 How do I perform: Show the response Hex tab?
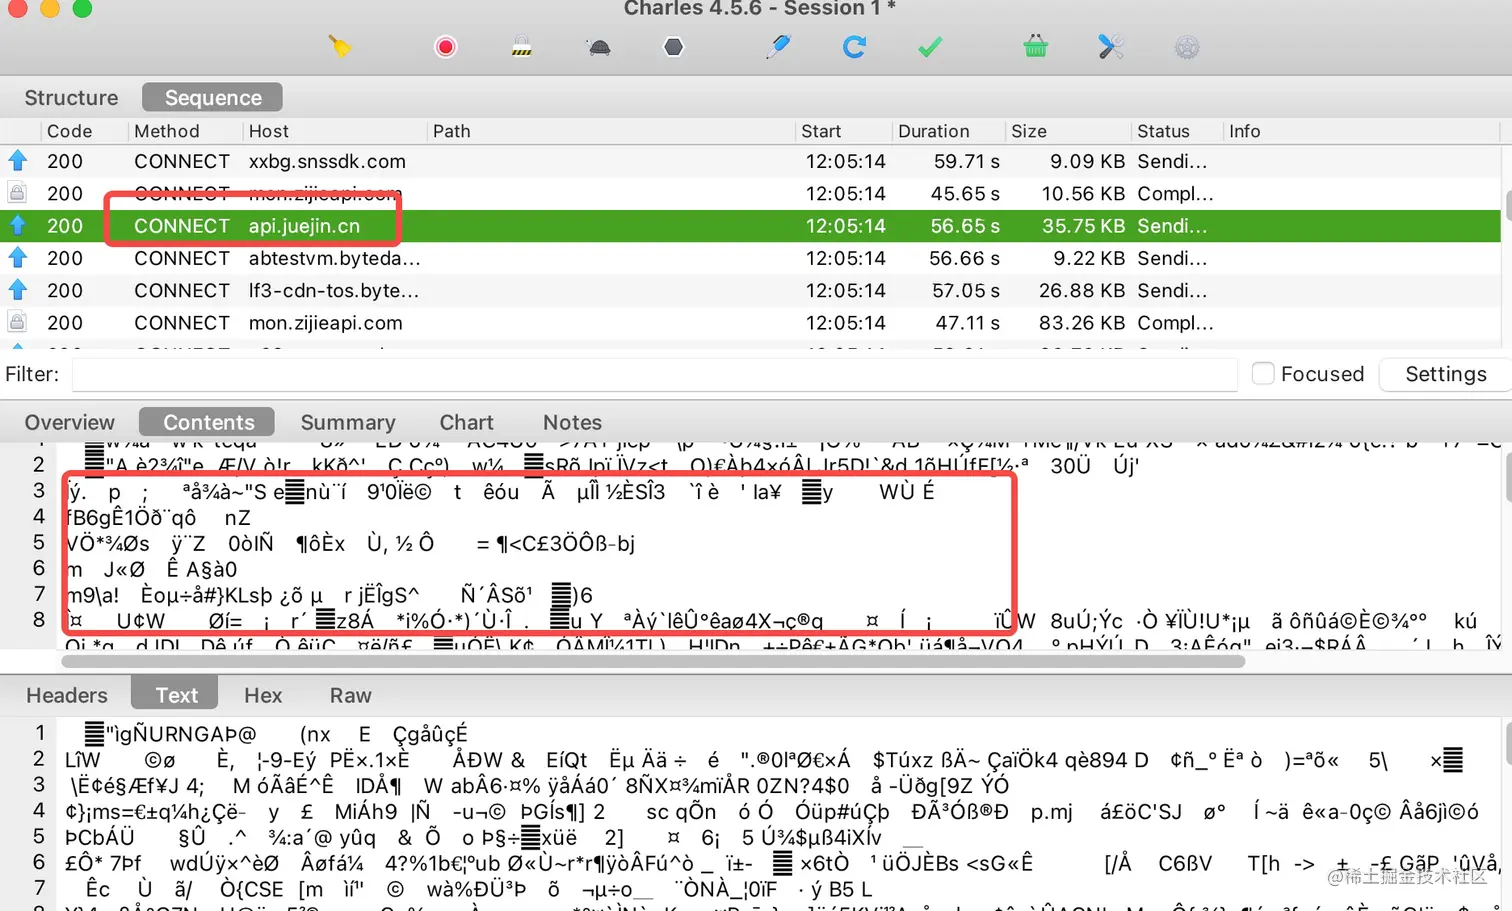(x=263, y=695)
